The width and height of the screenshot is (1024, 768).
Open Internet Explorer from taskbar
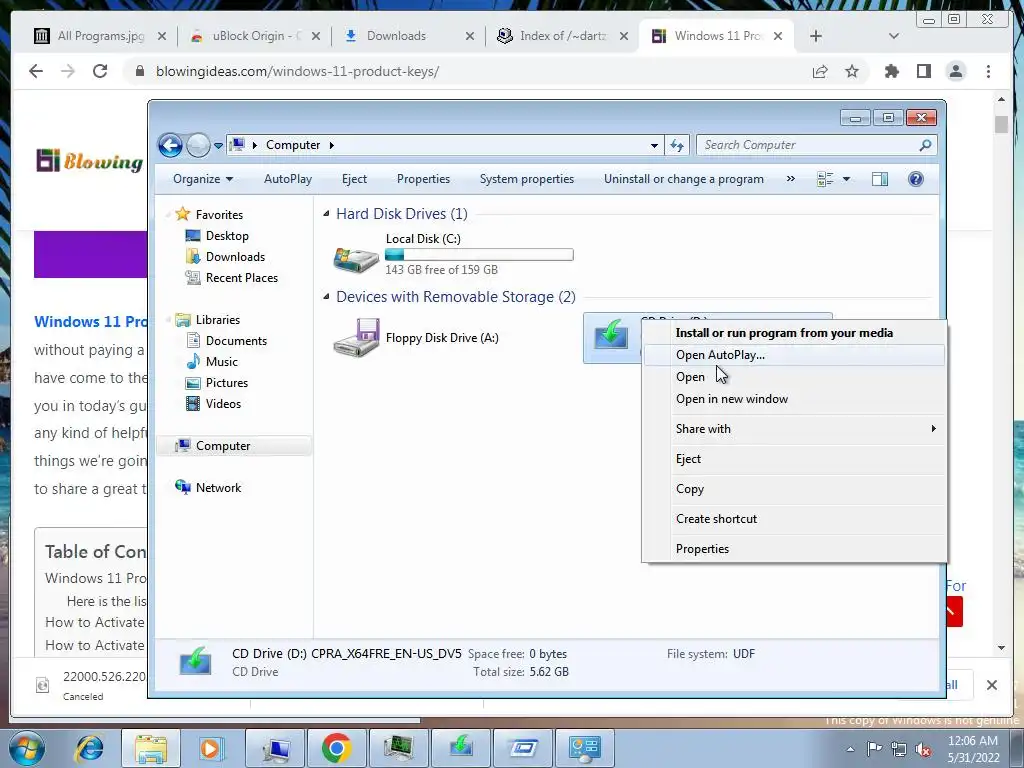coord(90,748)
